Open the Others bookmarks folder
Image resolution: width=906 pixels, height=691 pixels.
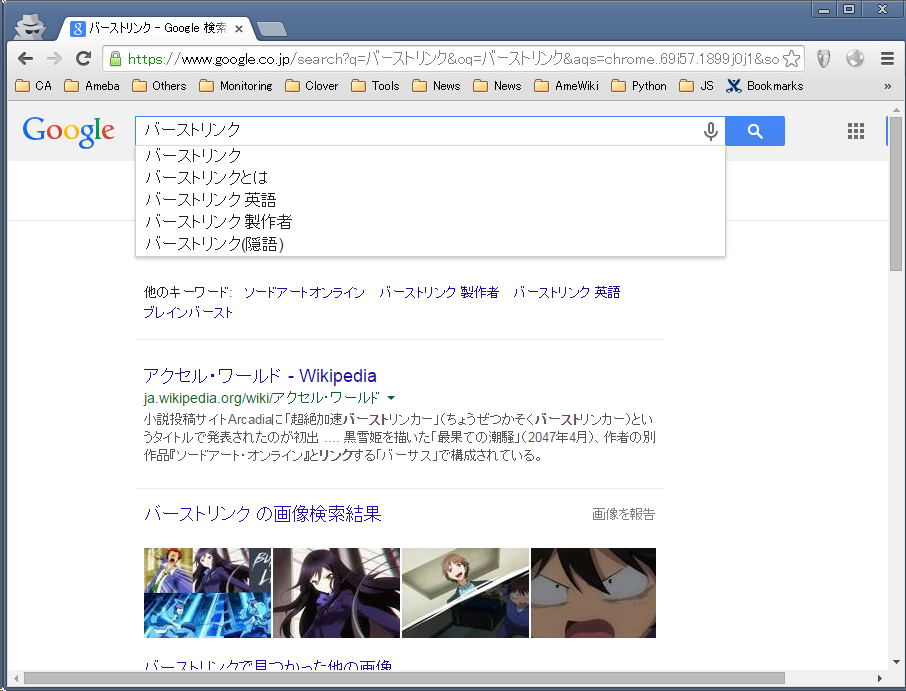pos(159,86)
